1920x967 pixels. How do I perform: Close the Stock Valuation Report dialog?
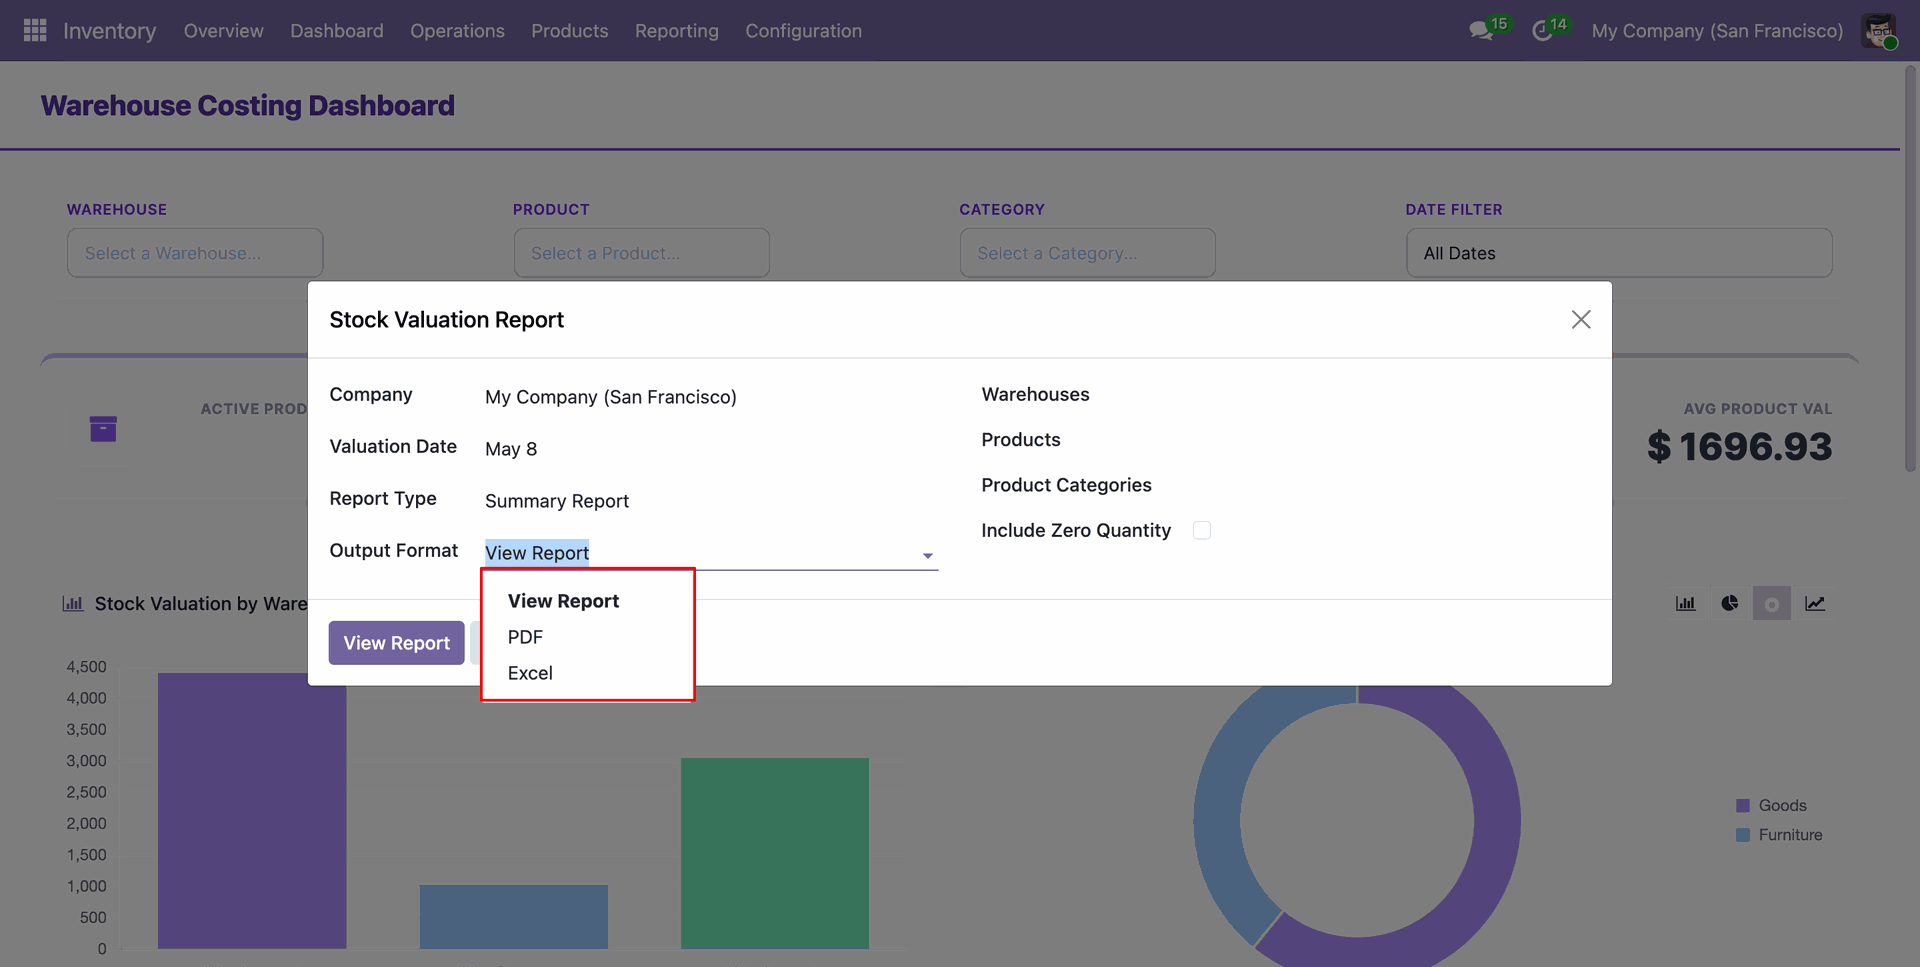1581,319
